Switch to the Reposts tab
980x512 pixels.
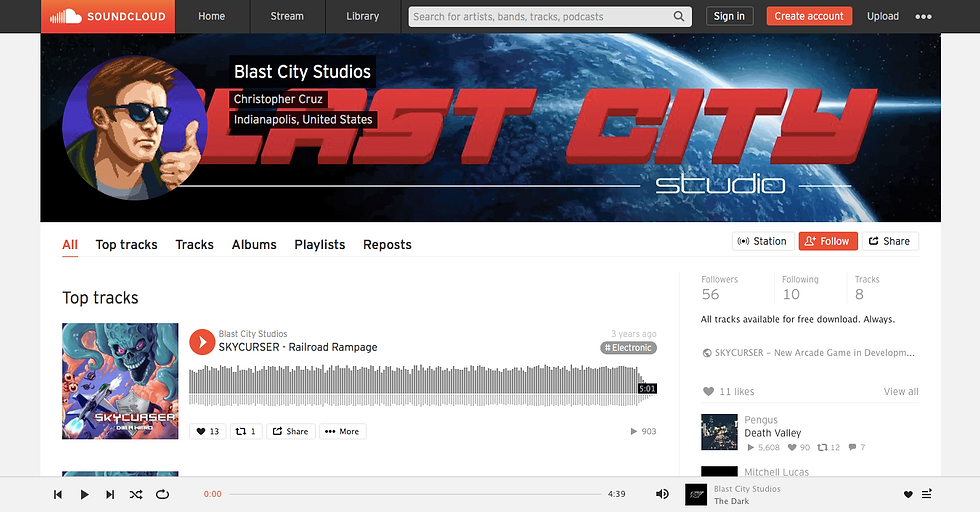point(387,244)
